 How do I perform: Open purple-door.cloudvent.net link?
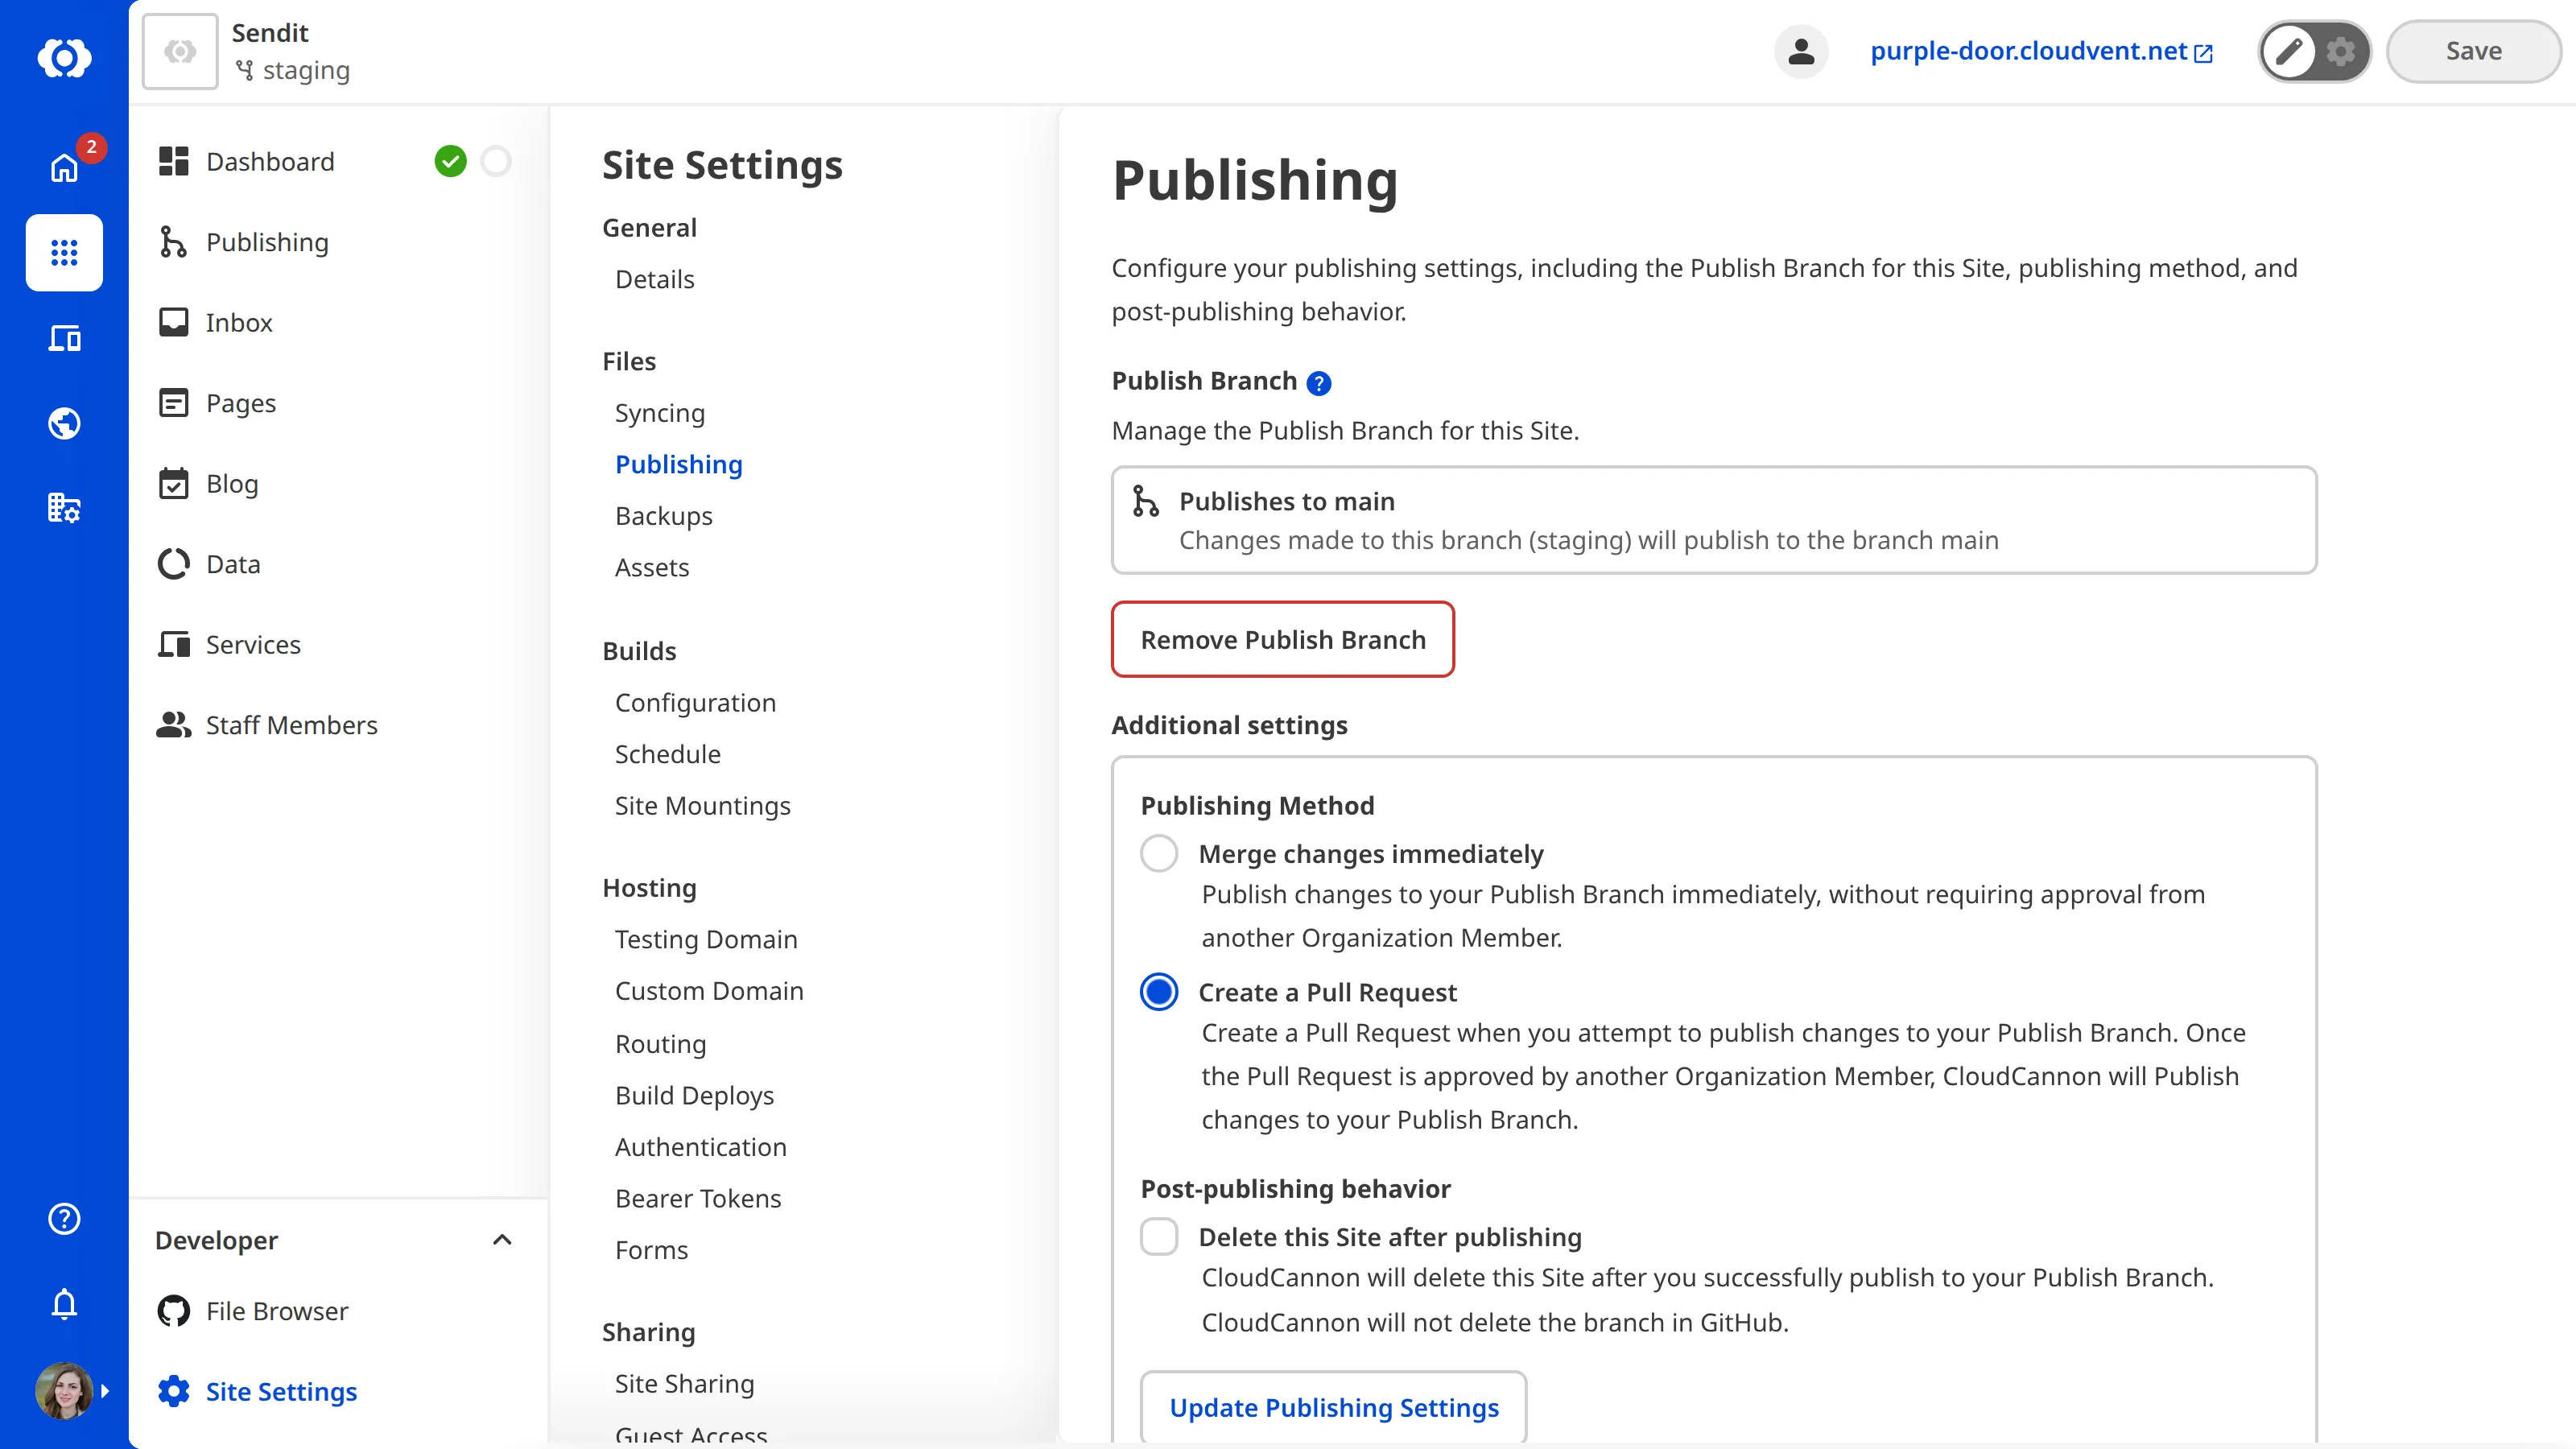(x=2041, y=51)
